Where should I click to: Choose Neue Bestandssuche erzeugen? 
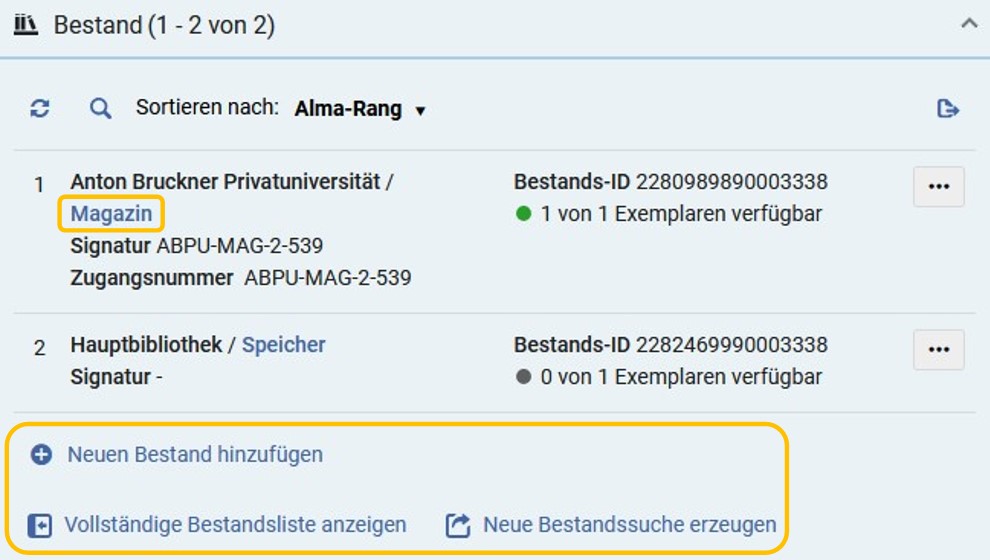[629, 525]
